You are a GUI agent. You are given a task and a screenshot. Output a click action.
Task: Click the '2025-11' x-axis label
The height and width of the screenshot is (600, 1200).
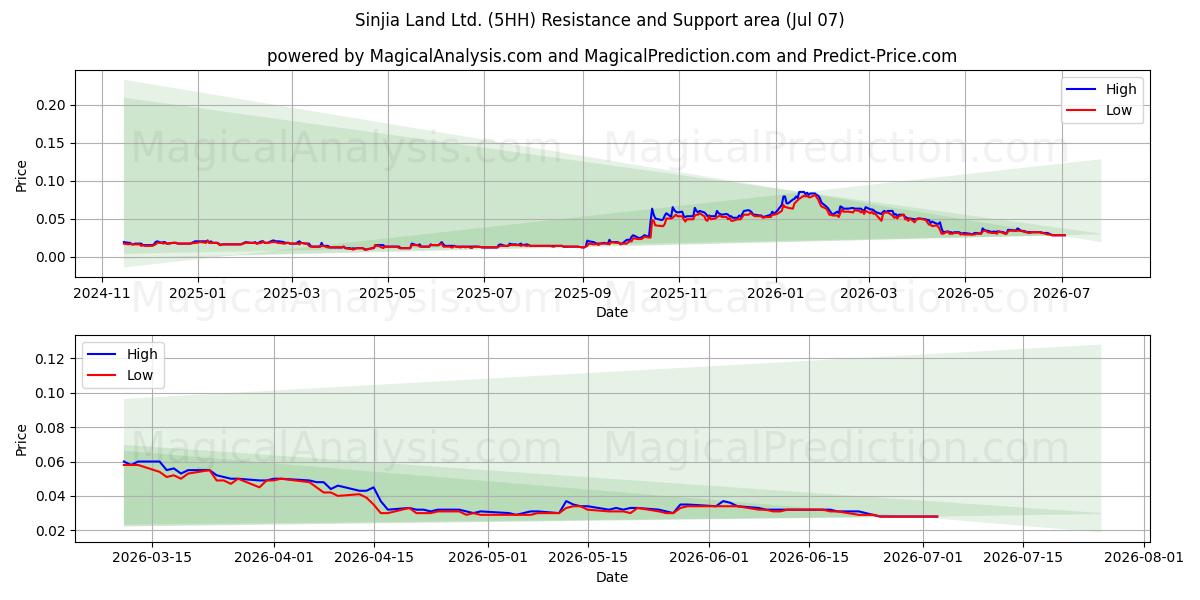pyautogui.click(x=678, y=293)
